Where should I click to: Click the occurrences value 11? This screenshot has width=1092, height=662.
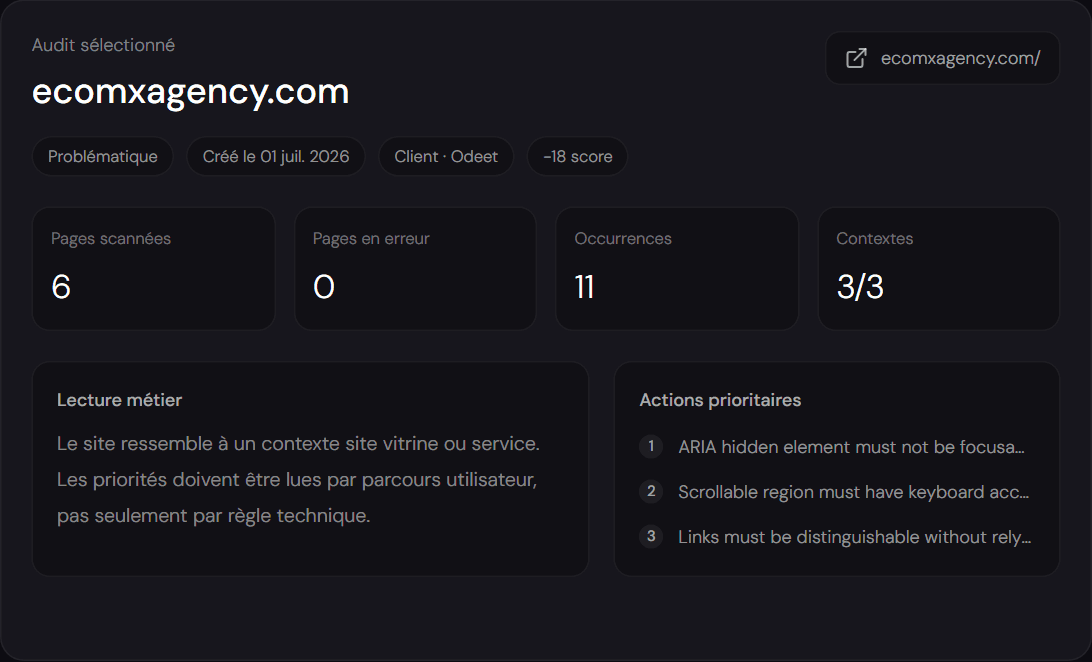click(x=584, y=287)
